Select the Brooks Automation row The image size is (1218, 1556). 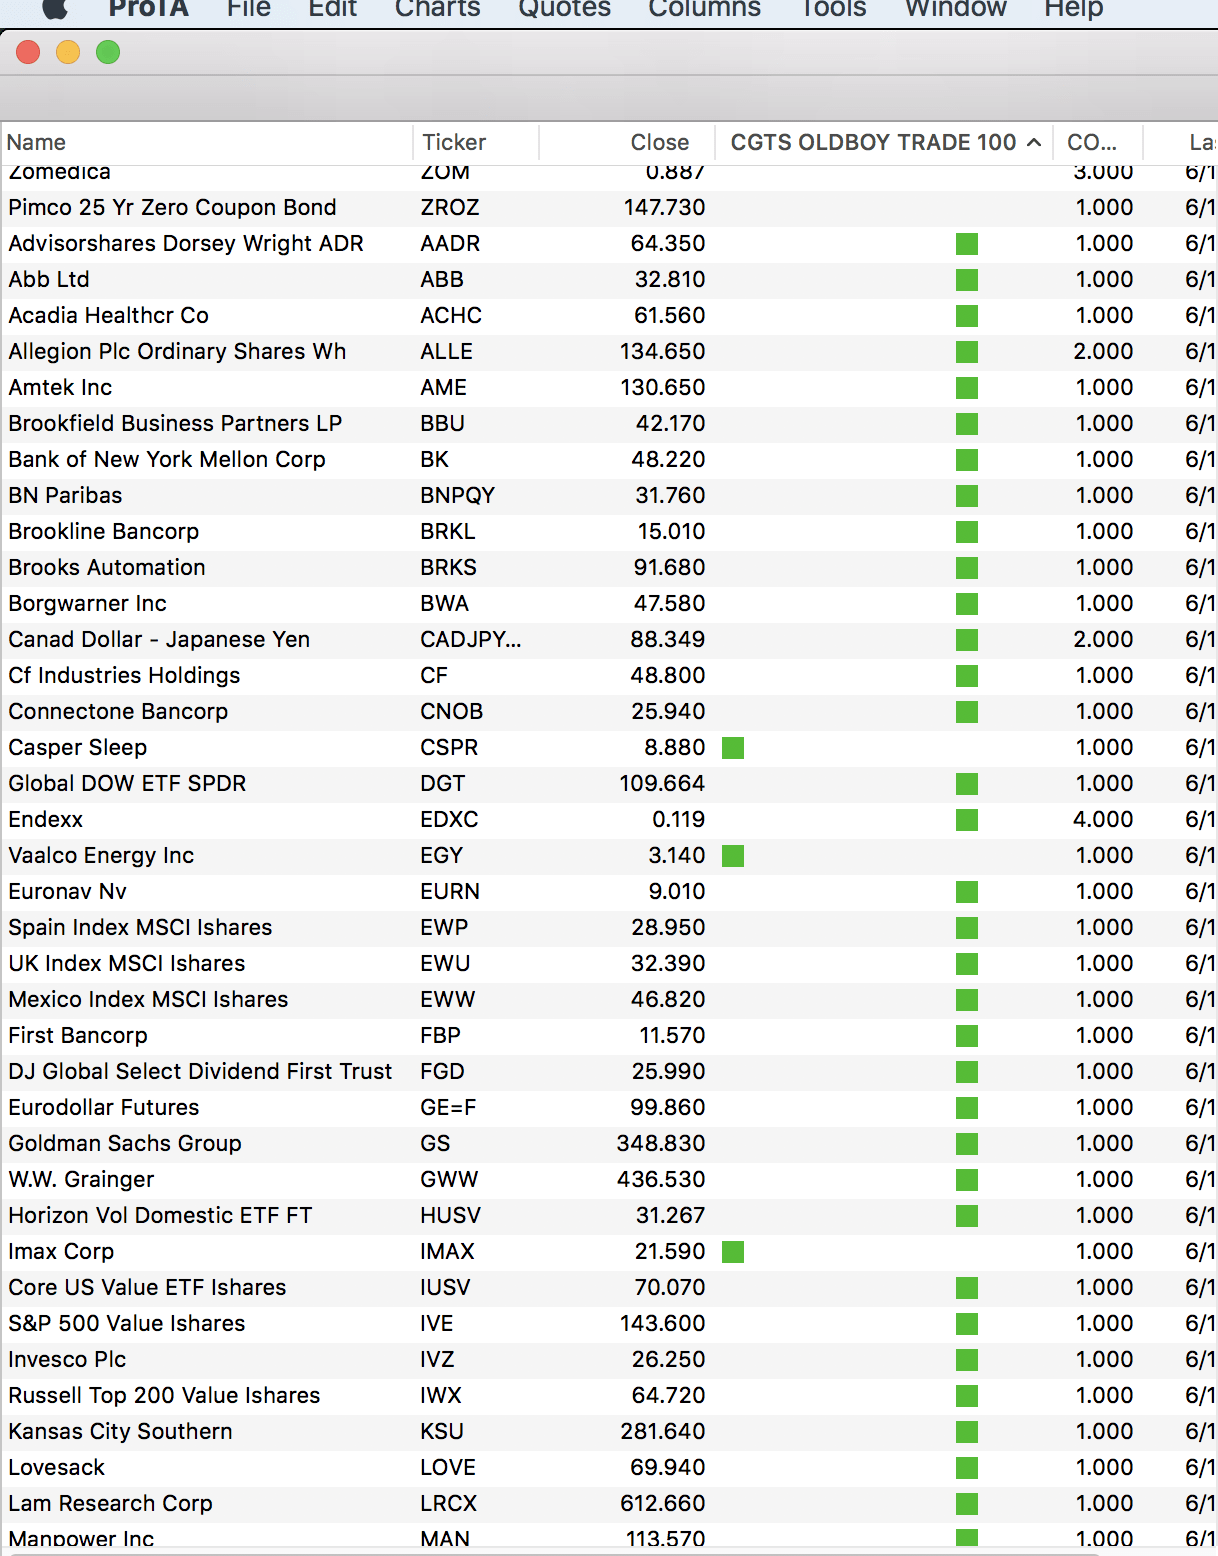click(x=609, y=568)
